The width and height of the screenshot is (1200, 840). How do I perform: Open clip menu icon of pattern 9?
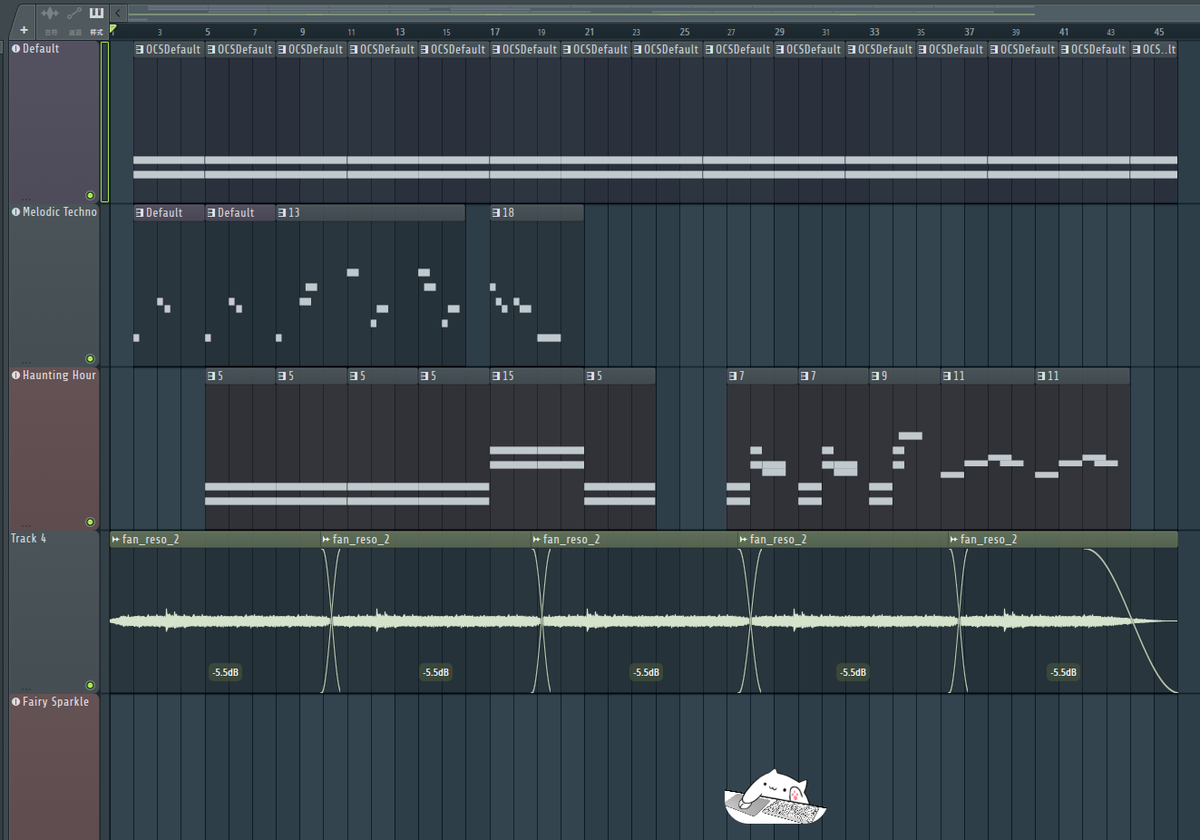pos(876,376)
